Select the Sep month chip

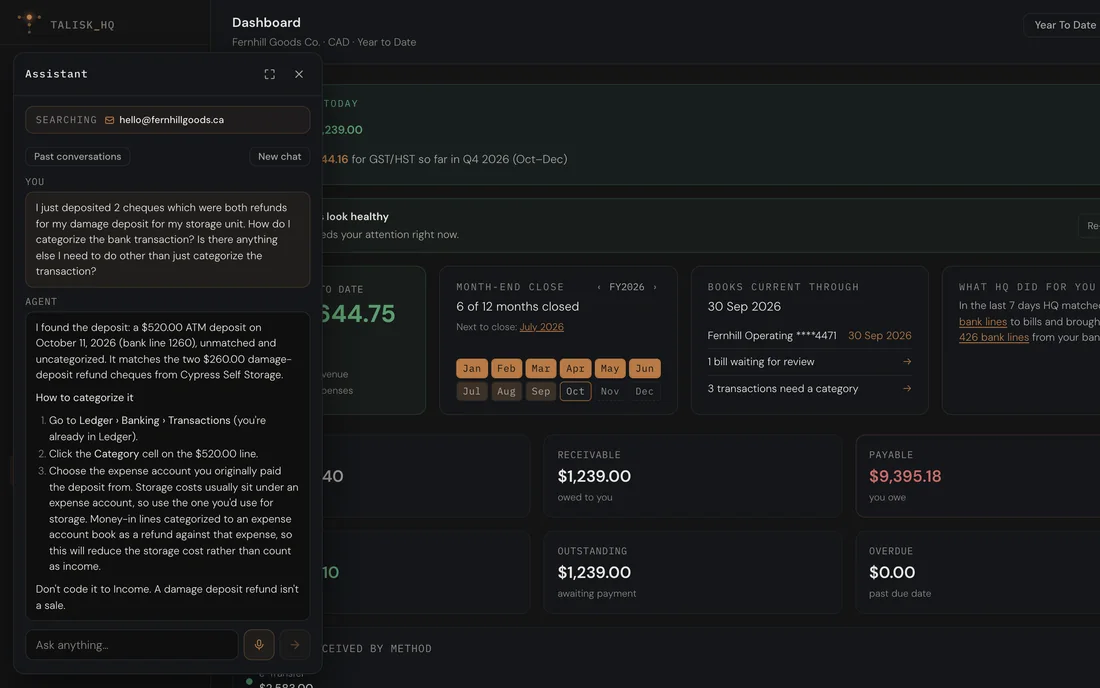(540, 391)
